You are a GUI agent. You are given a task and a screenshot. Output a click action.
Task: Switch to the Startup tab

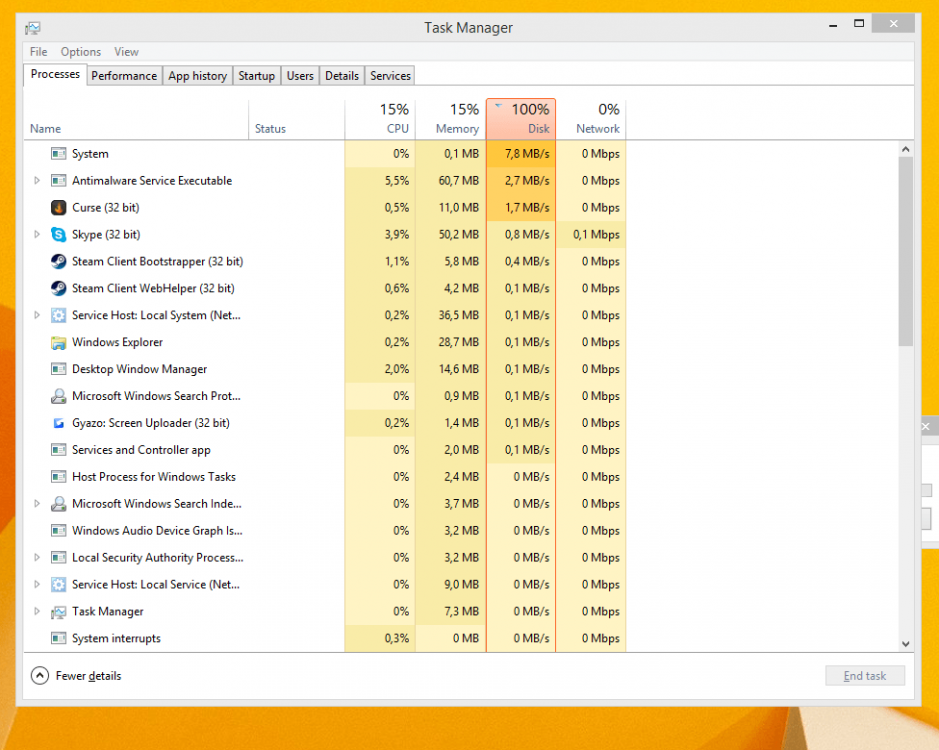click(256, 76)
